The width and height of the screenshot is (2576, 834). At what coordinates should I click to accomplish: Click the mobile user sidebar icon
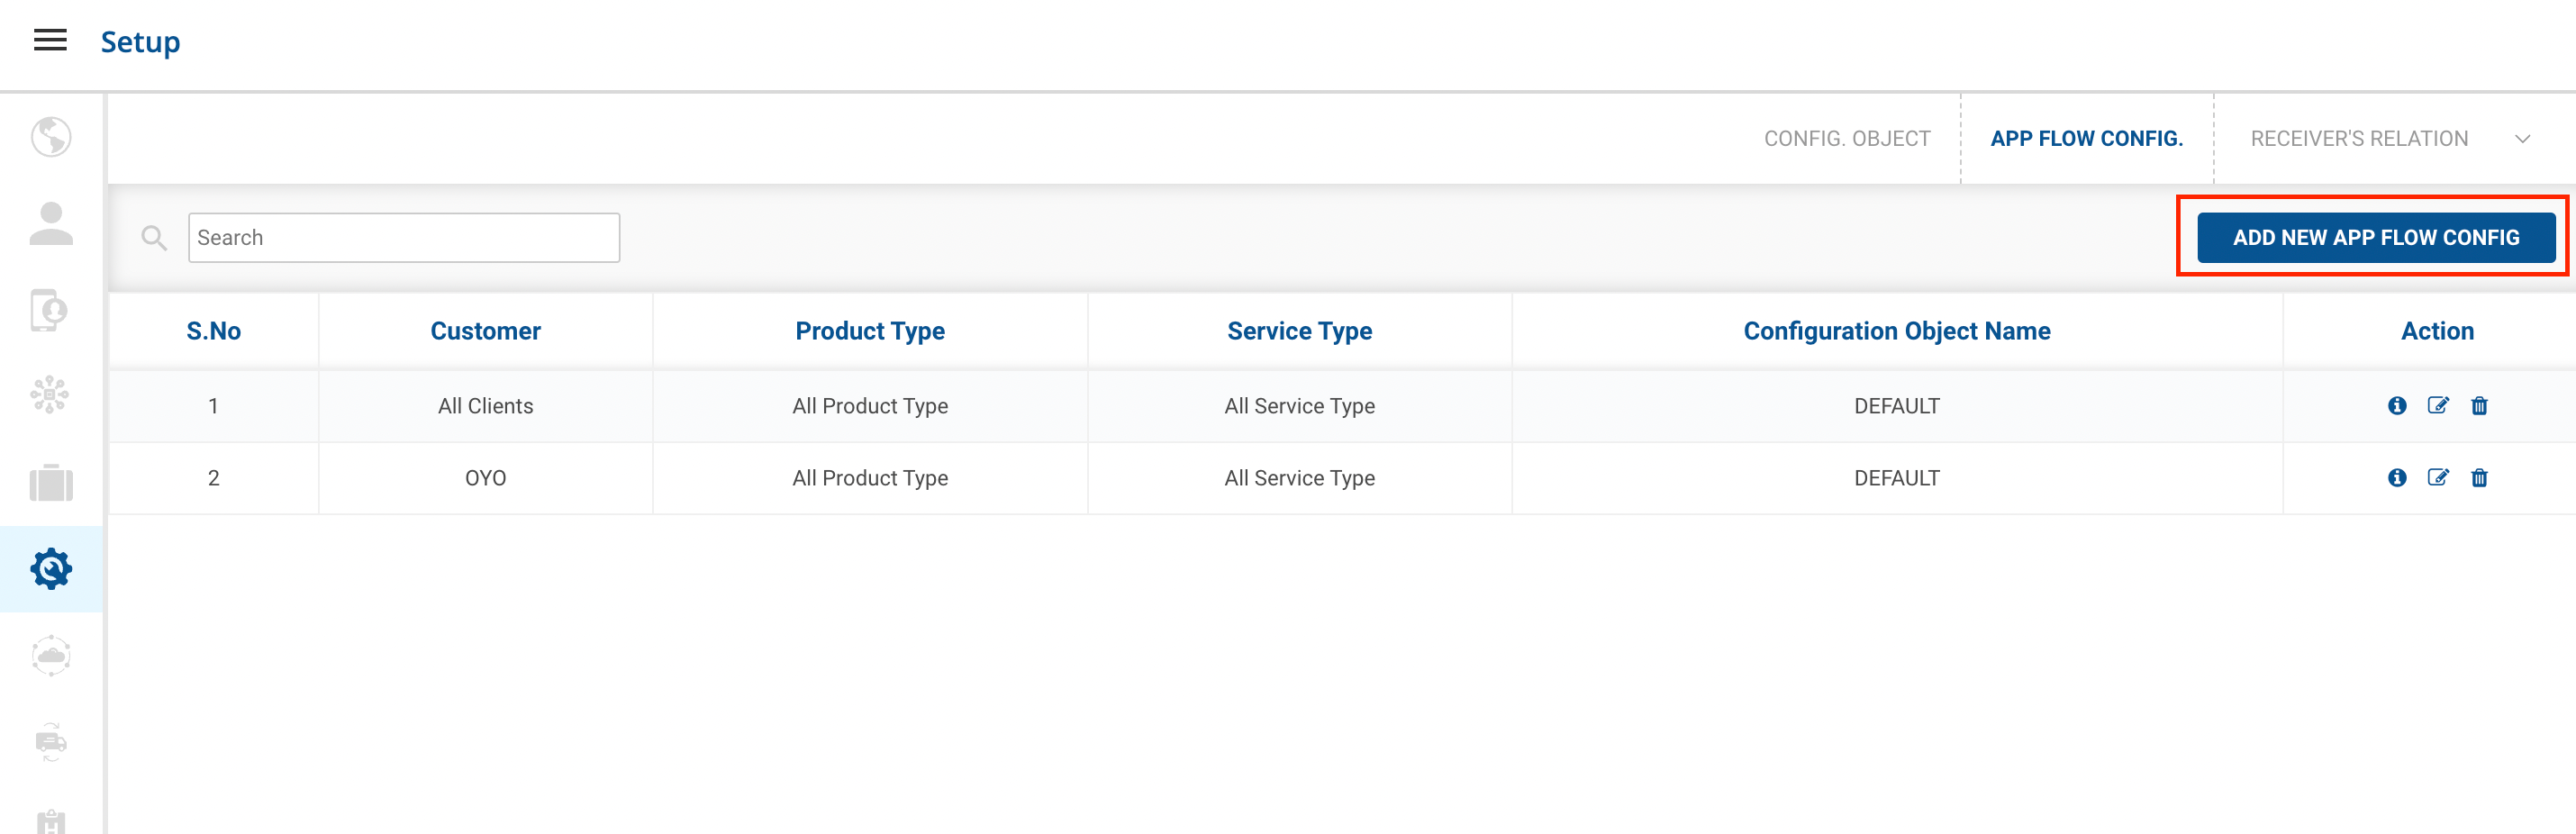click(50, 310)
